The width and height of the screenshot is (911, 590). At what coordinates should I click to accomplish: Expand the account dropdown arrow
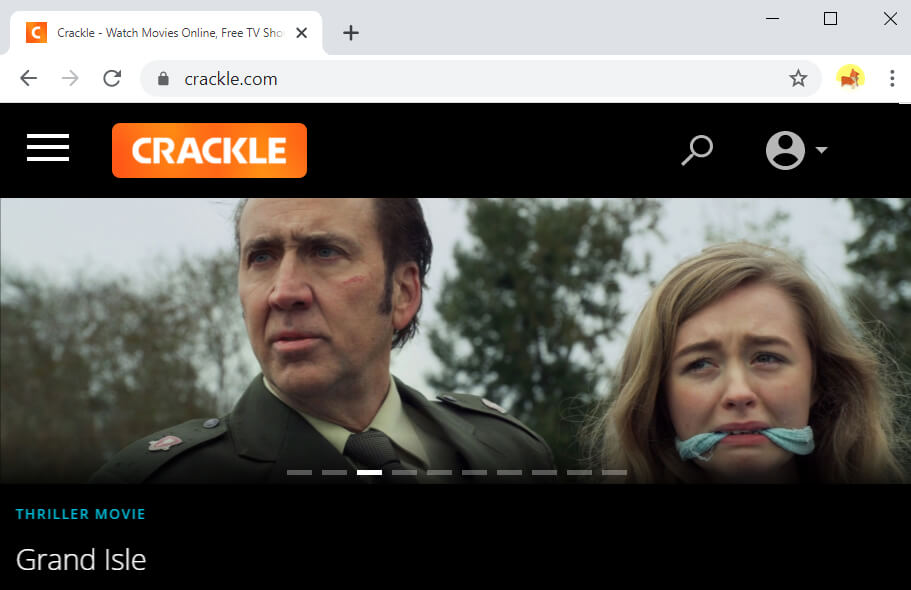coord(821,150)
